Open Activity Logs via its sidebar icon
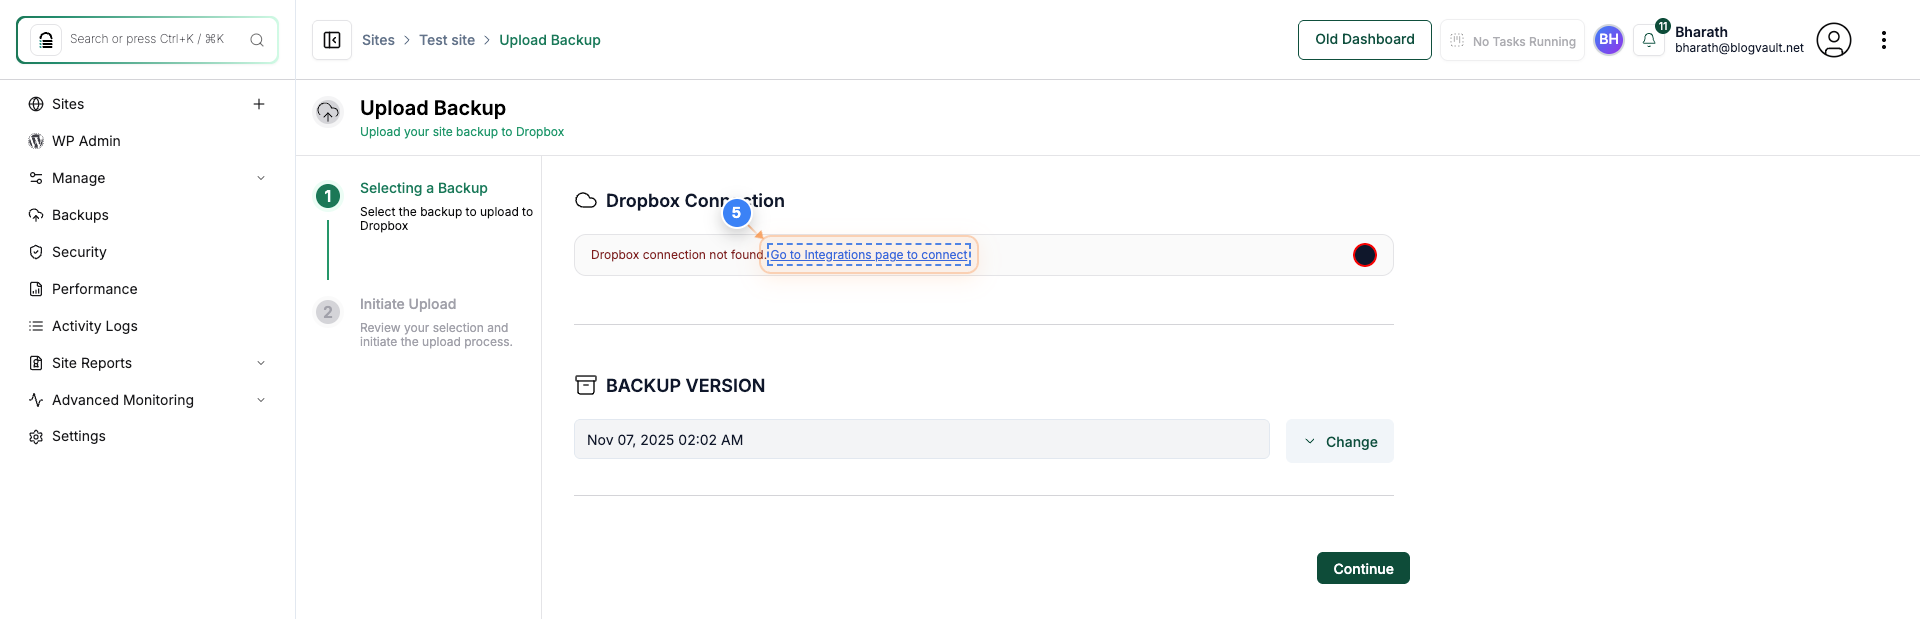Image resolution: width=1920 pixels, height=619 pixels. tap(35, 325)
